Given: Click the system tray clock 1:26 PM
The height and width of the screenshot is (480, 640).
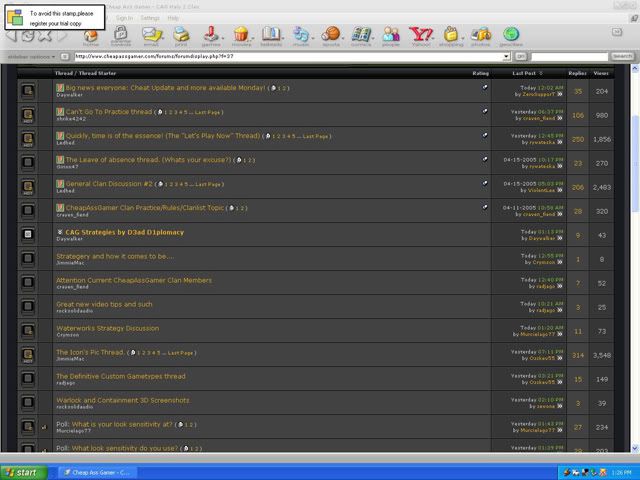Looking at the screenshot, I should (622, 473).
